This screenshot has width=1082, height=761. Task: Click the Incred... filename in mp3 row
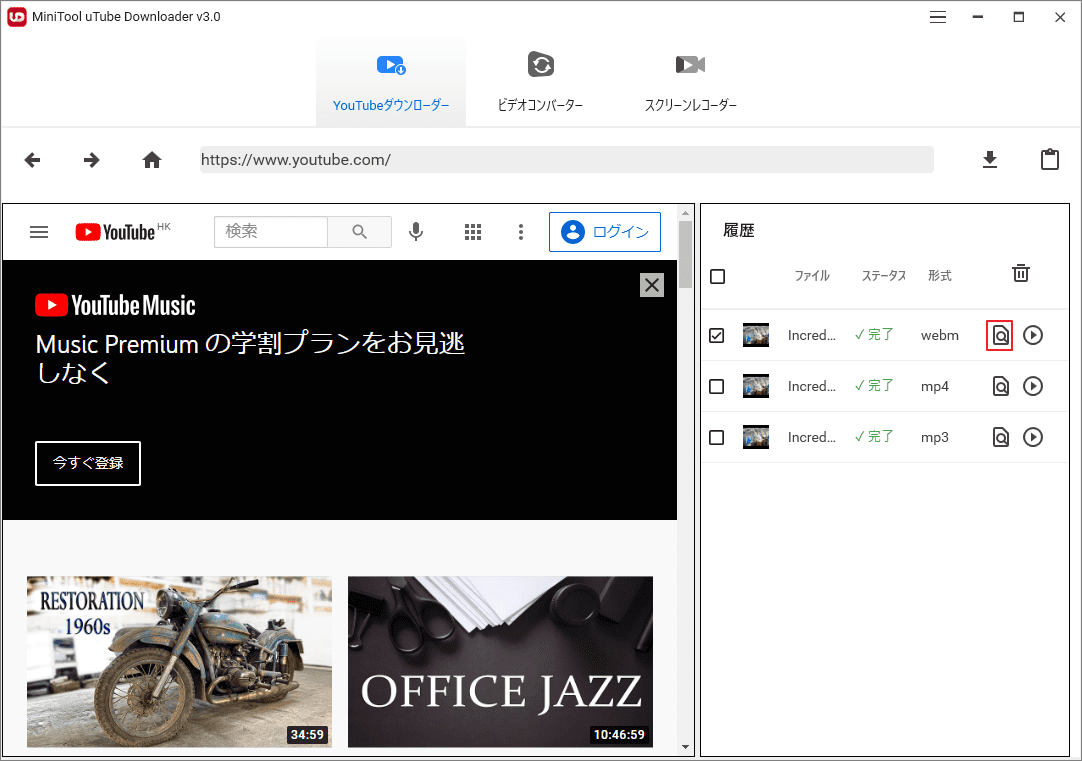[x=812, y=437]
